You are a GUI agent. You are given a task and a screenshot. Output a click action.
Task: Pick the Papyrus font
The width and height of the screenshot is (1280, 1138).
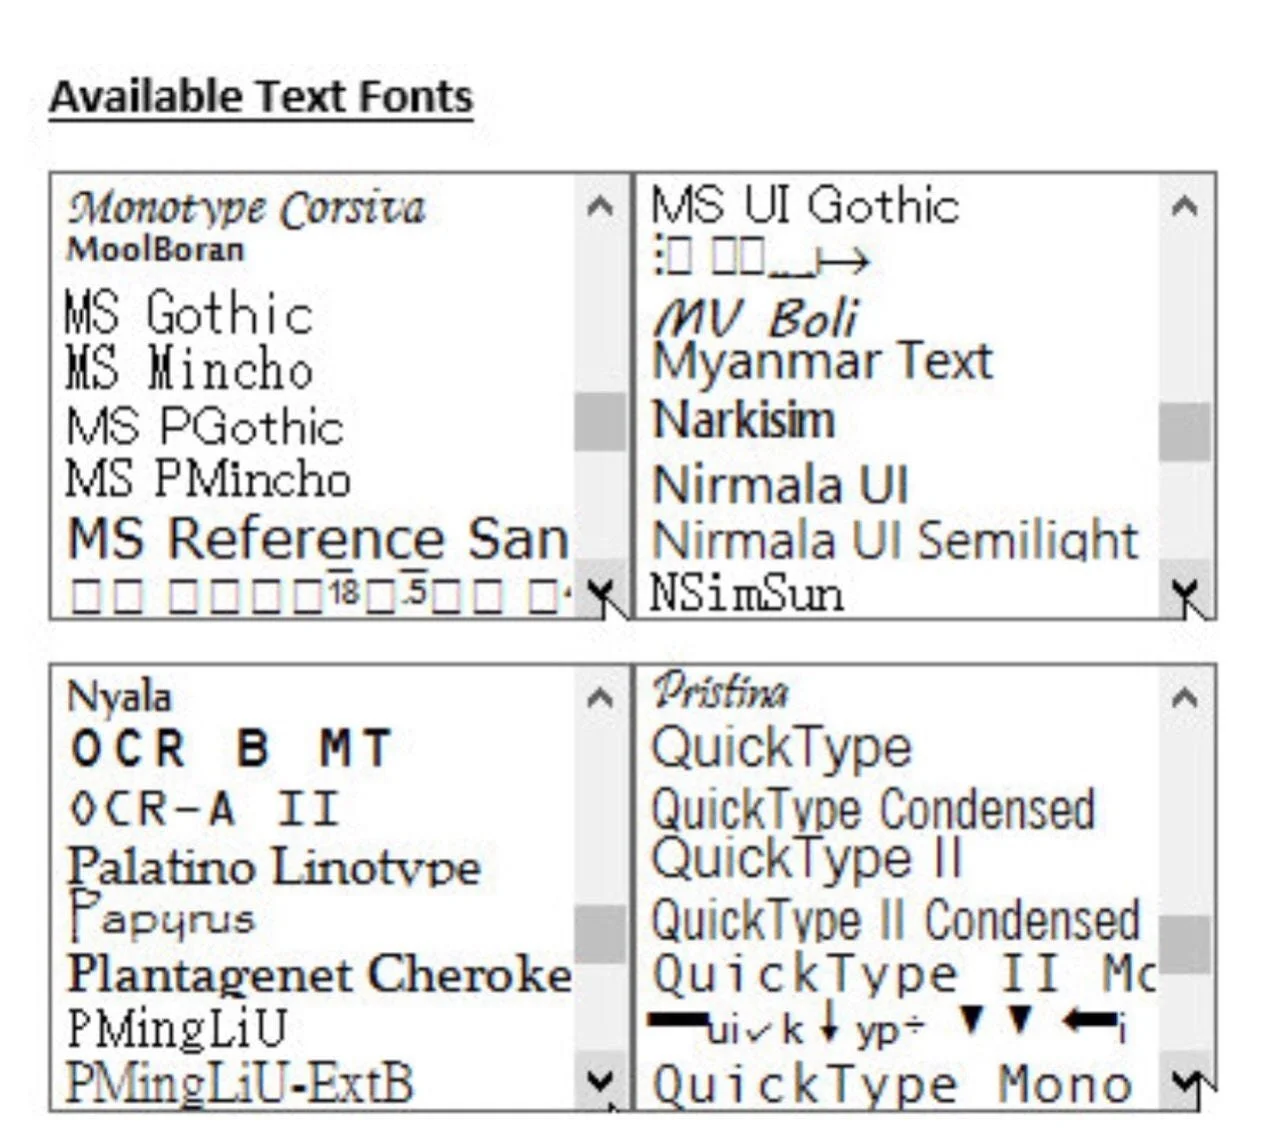[x=161, y=915]
